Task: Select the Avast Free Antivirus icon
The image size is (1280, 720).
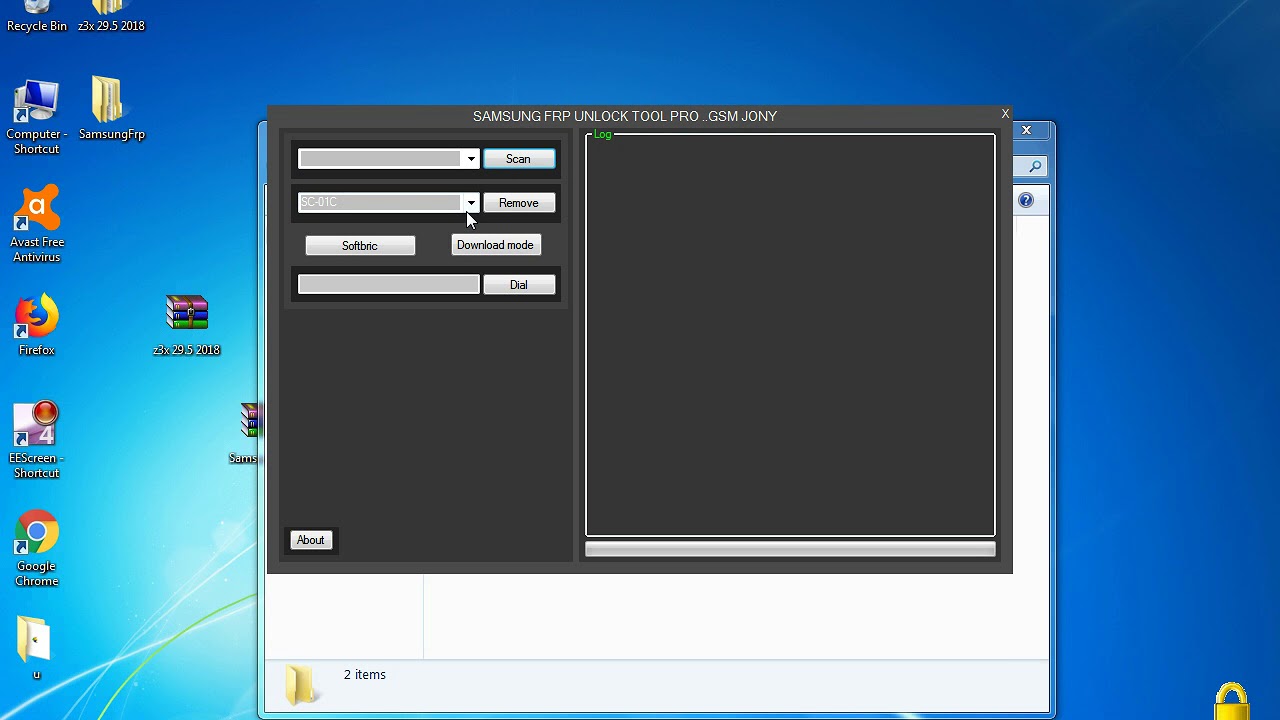Action: tap(37, 225)
